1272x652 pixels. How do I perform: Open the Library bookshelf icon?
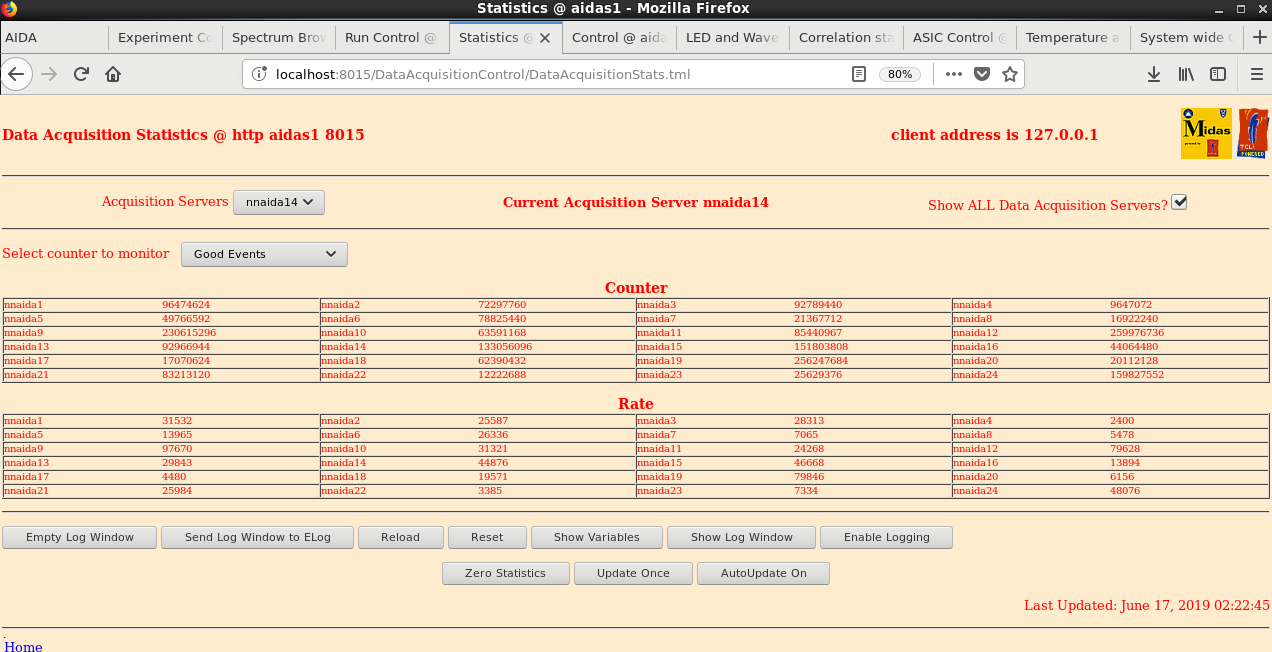click(x=1186, y=74)
